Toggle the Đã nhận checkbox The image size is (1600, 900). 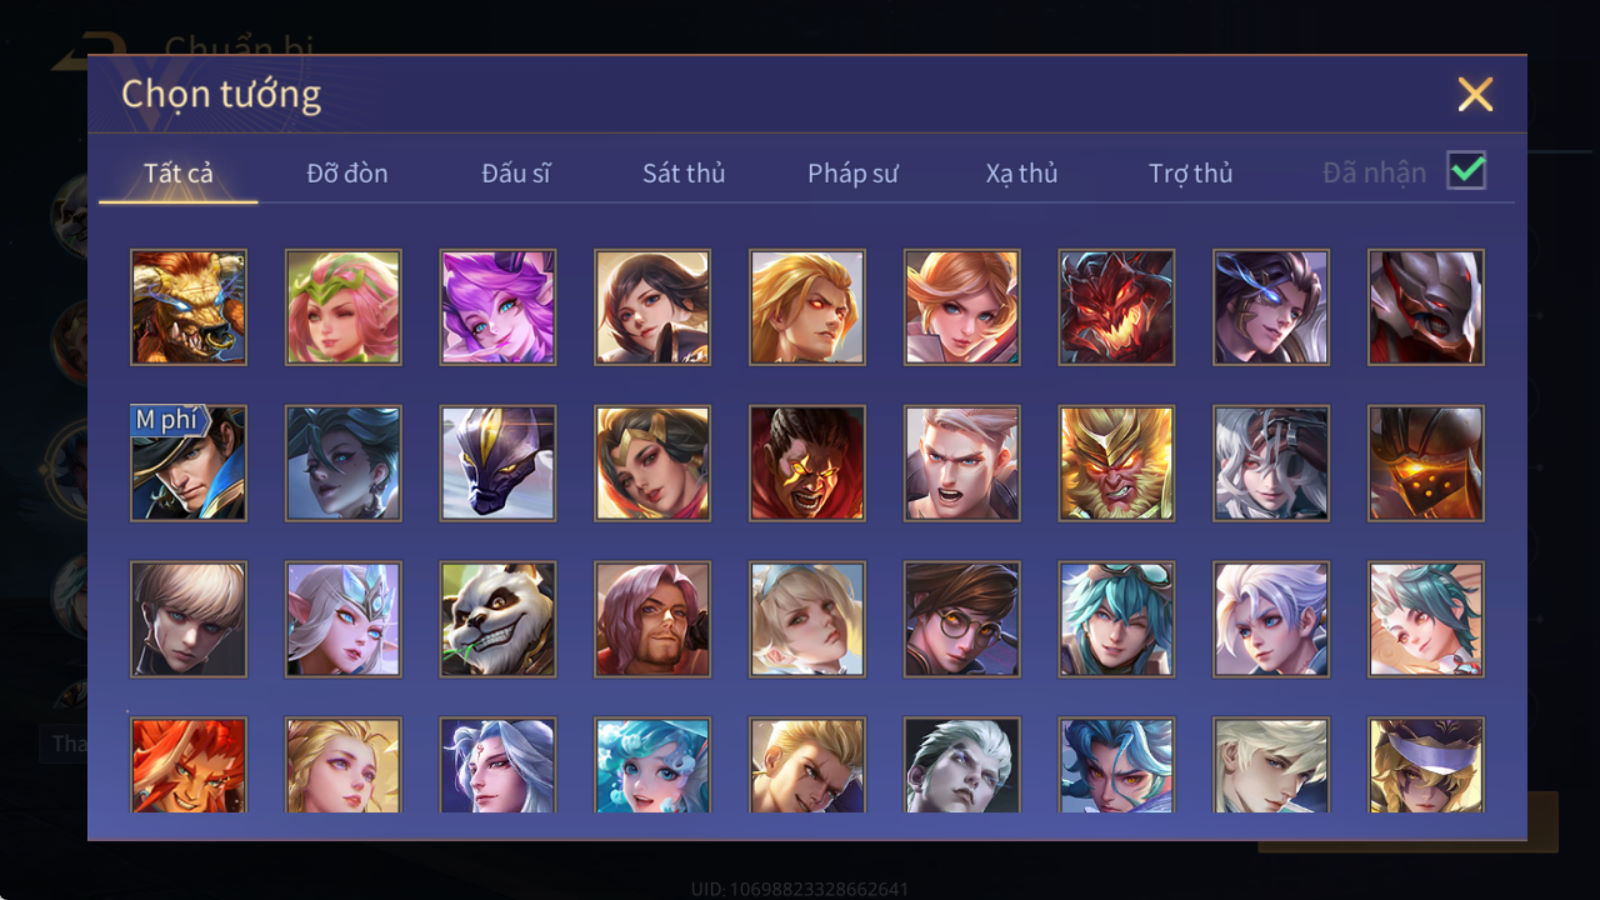coord(1466,171)
